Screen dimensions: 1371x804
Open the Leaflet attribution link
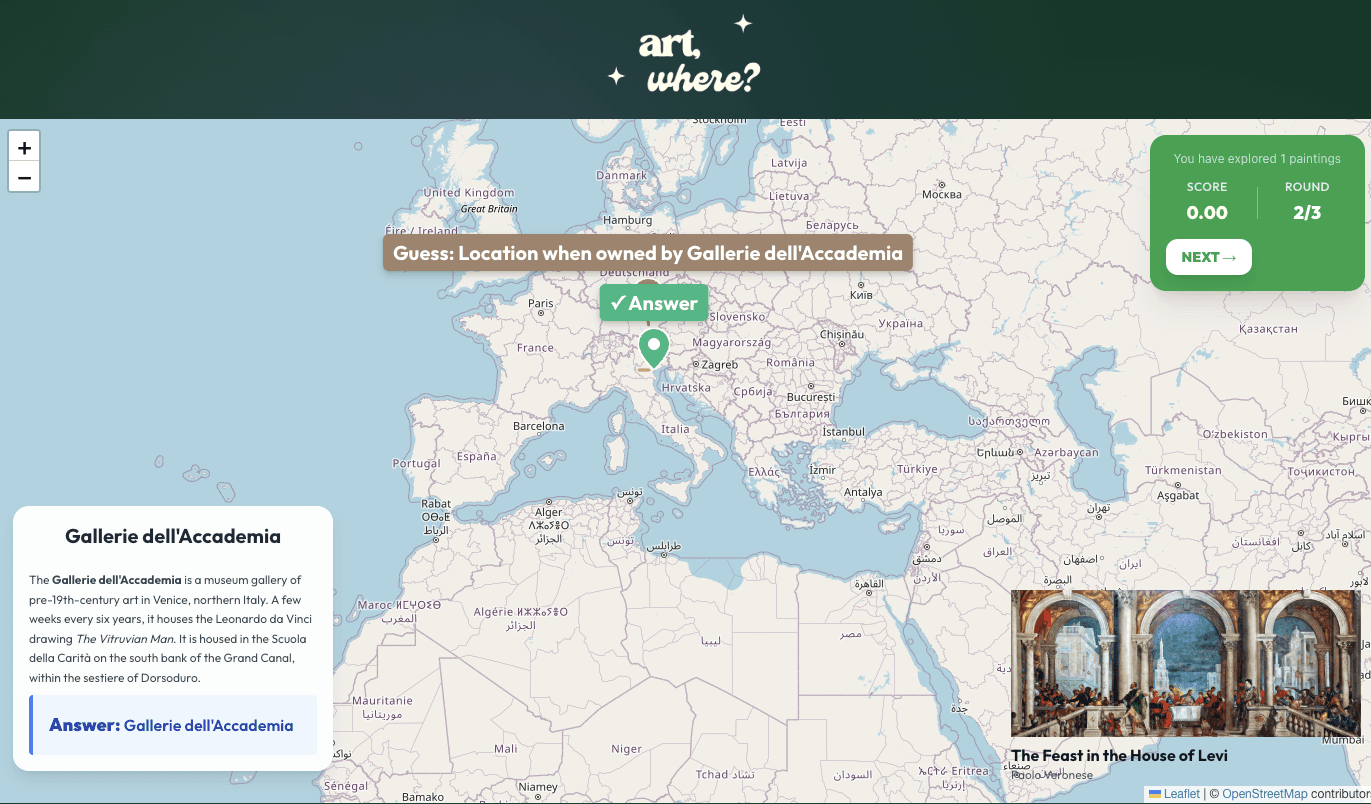[x=1181, y=794]
